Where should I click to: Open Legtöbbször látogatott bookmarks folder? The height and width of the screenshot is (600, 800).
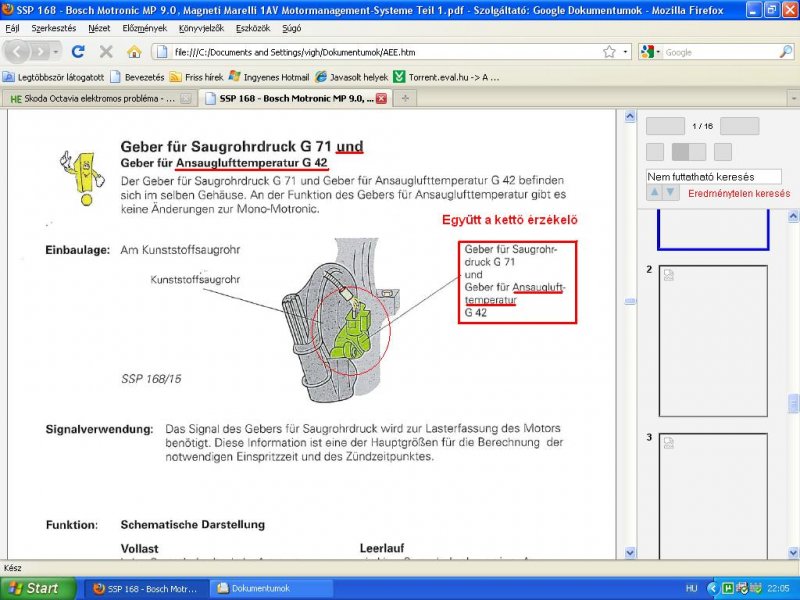coord(53,77)
